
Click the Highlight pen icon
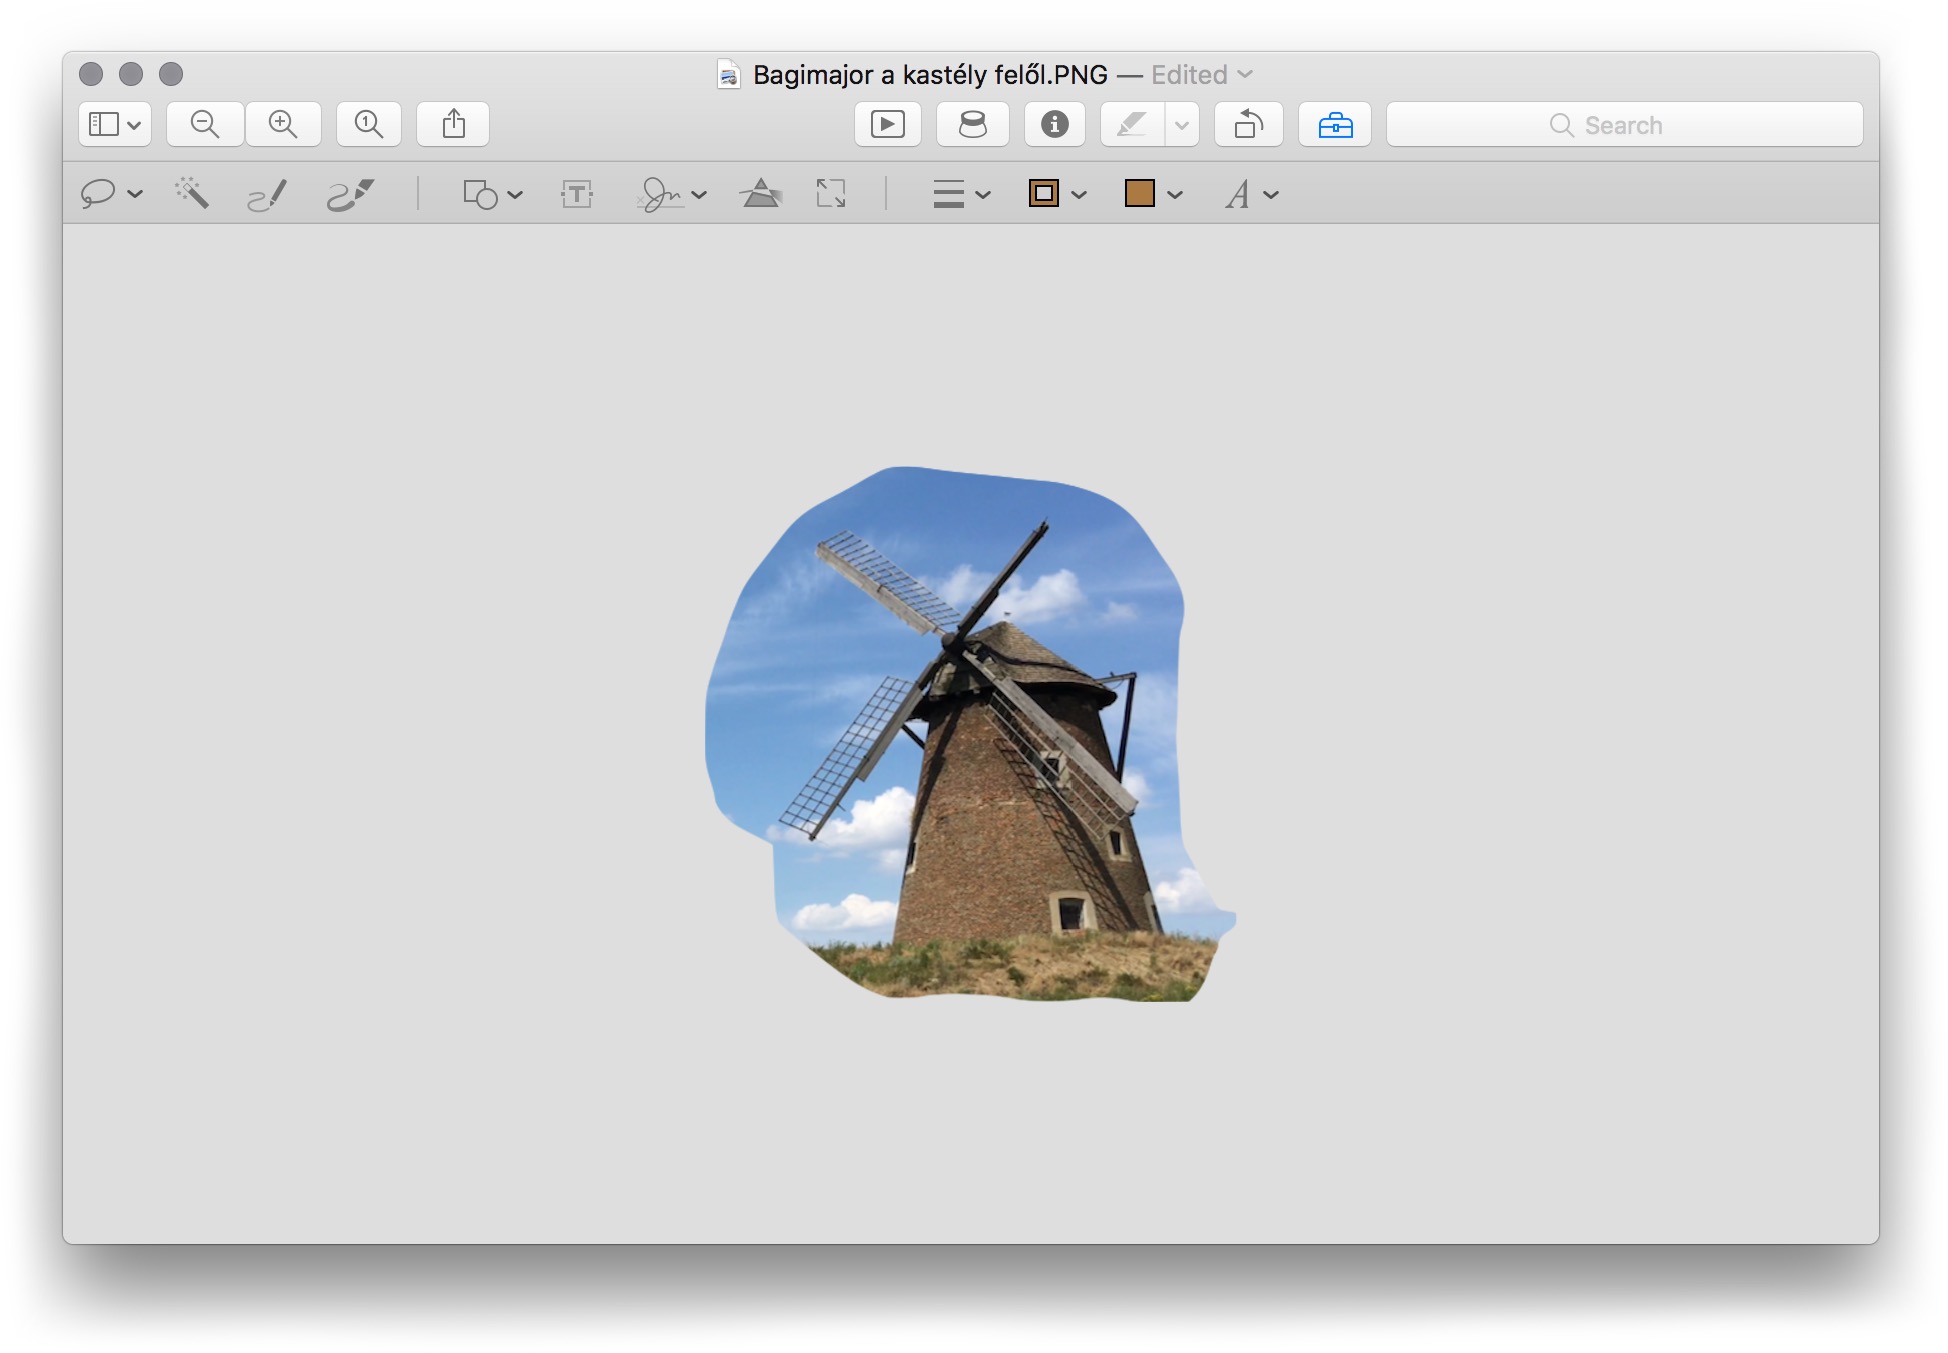pos(1132,124)
